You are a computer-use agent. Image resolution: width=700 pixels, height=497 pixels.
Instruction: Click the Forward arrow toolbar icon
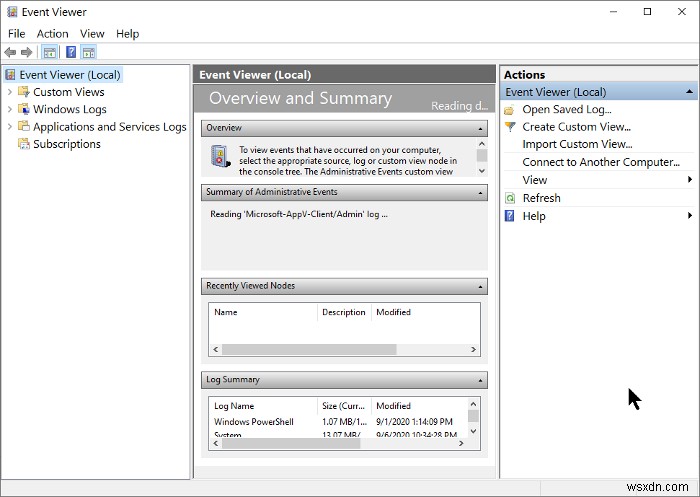pyautogui.click(x=27, y=52)
